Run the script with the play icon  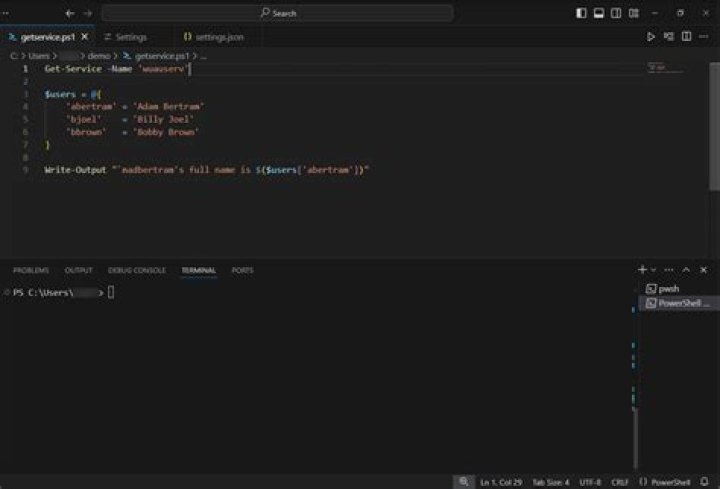(651, 37)
